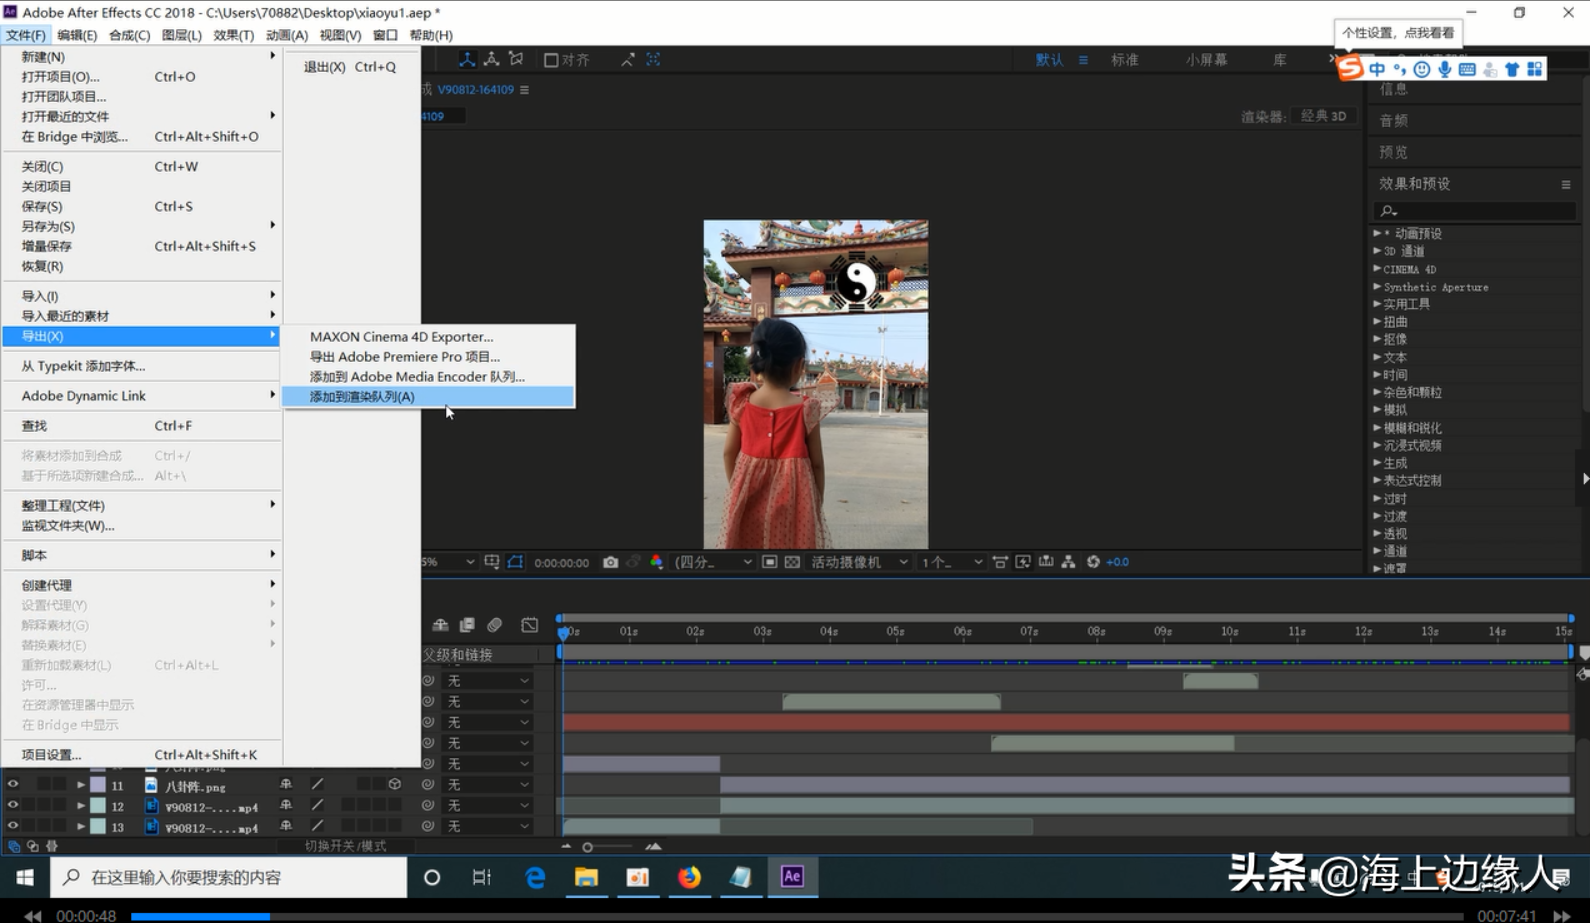Expand layer 12 properties triangle
1590x923 pixels.
[x=81, y=806]
